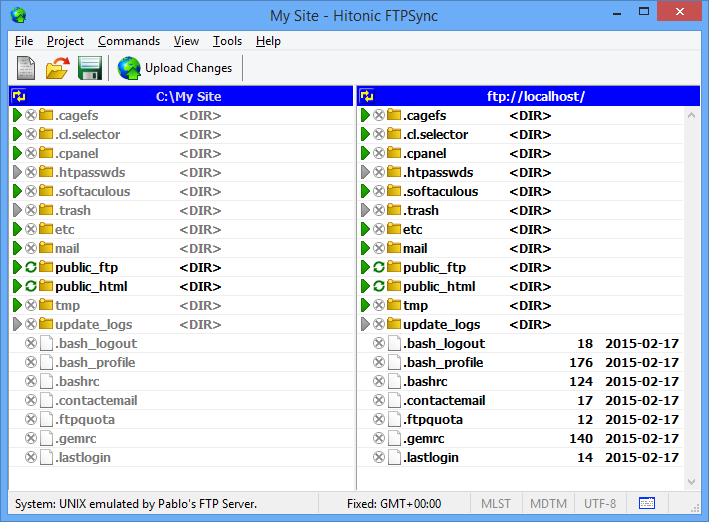Click the local update_logs folder icon
The width and height of the screenshot is (709, 522).
pos(46,324)
